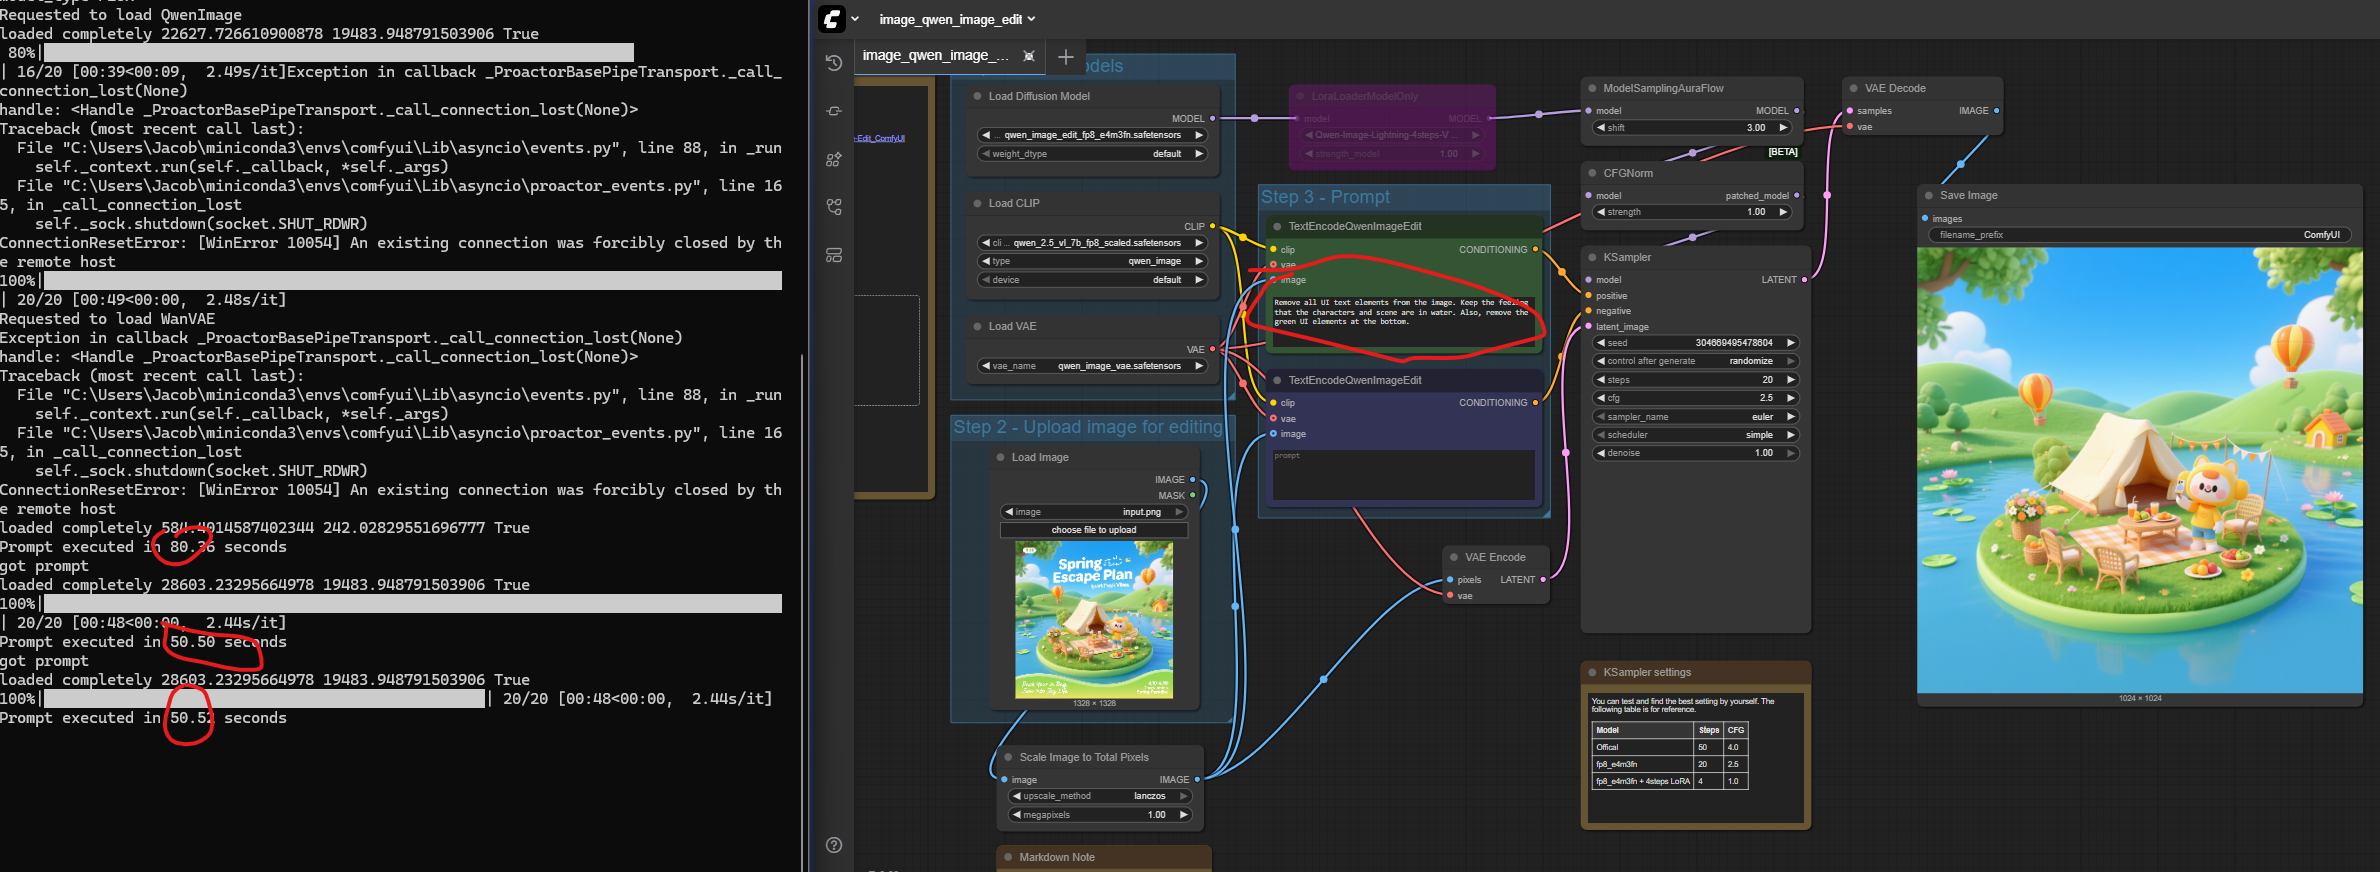Click the IMAGE output slot on Scale Image node
Image resolution: width=2380 pixels, height=872 pixels.
(x=1197, y=779)
